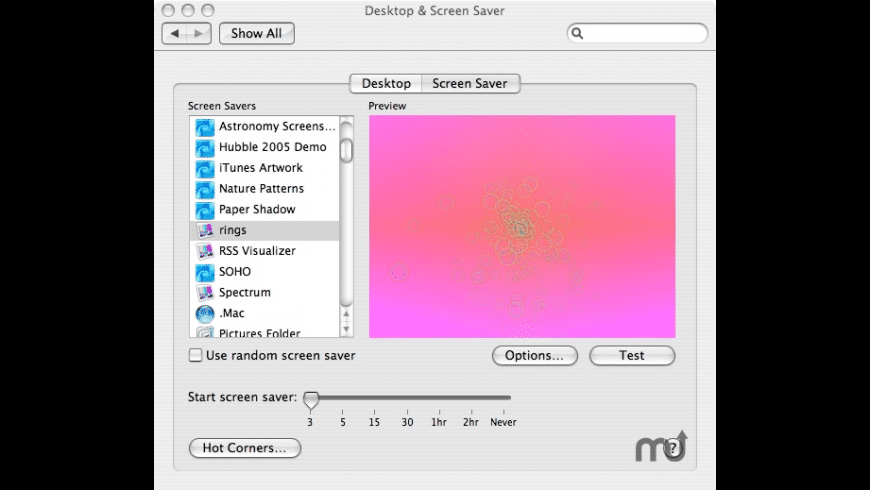Switch to the Desktop tab
Image resolution: width=870 pixels, height=490 pixels.
pos(386,83)
